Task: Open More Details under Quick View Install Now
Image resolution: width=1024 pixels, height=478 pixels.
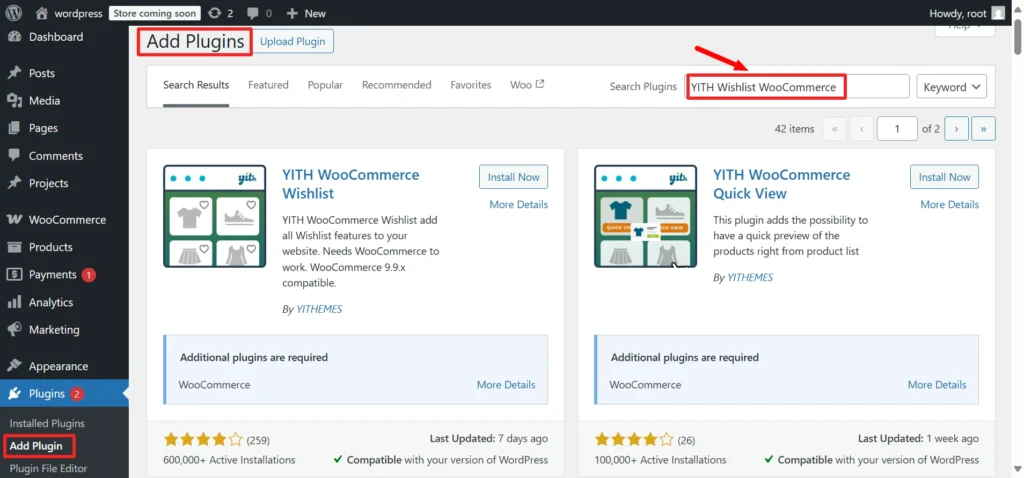Action: pyautogui.click(x=950, y=204)
